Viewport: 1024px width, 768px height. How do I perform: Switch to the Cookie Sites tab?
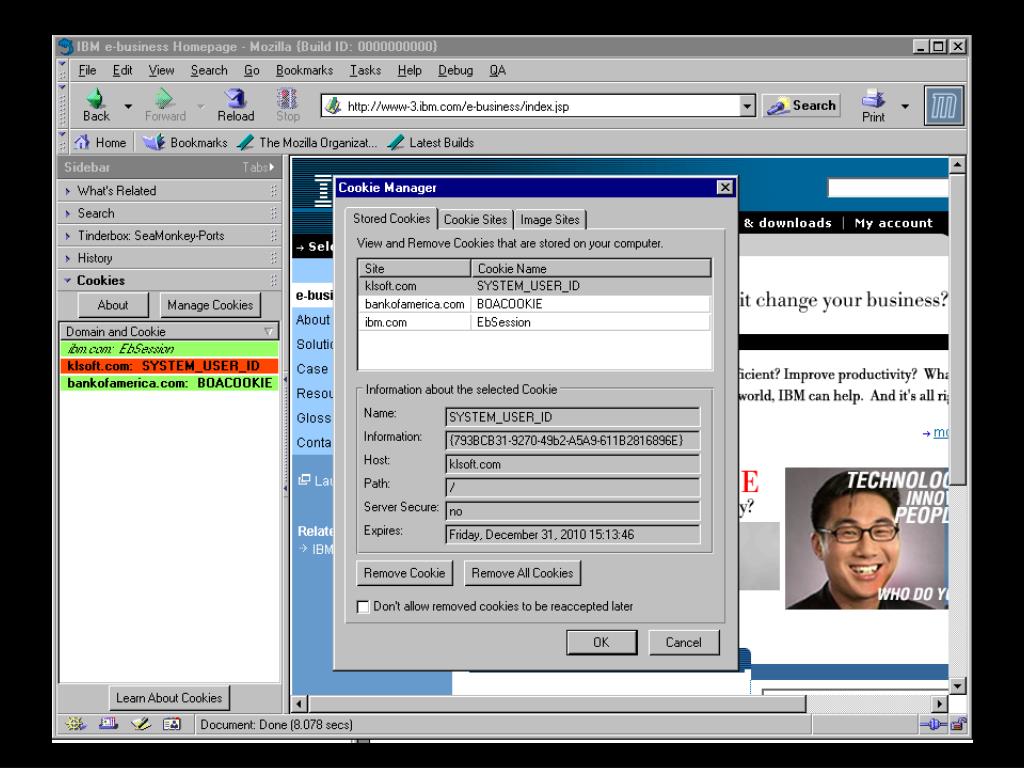tap(475, 220)
